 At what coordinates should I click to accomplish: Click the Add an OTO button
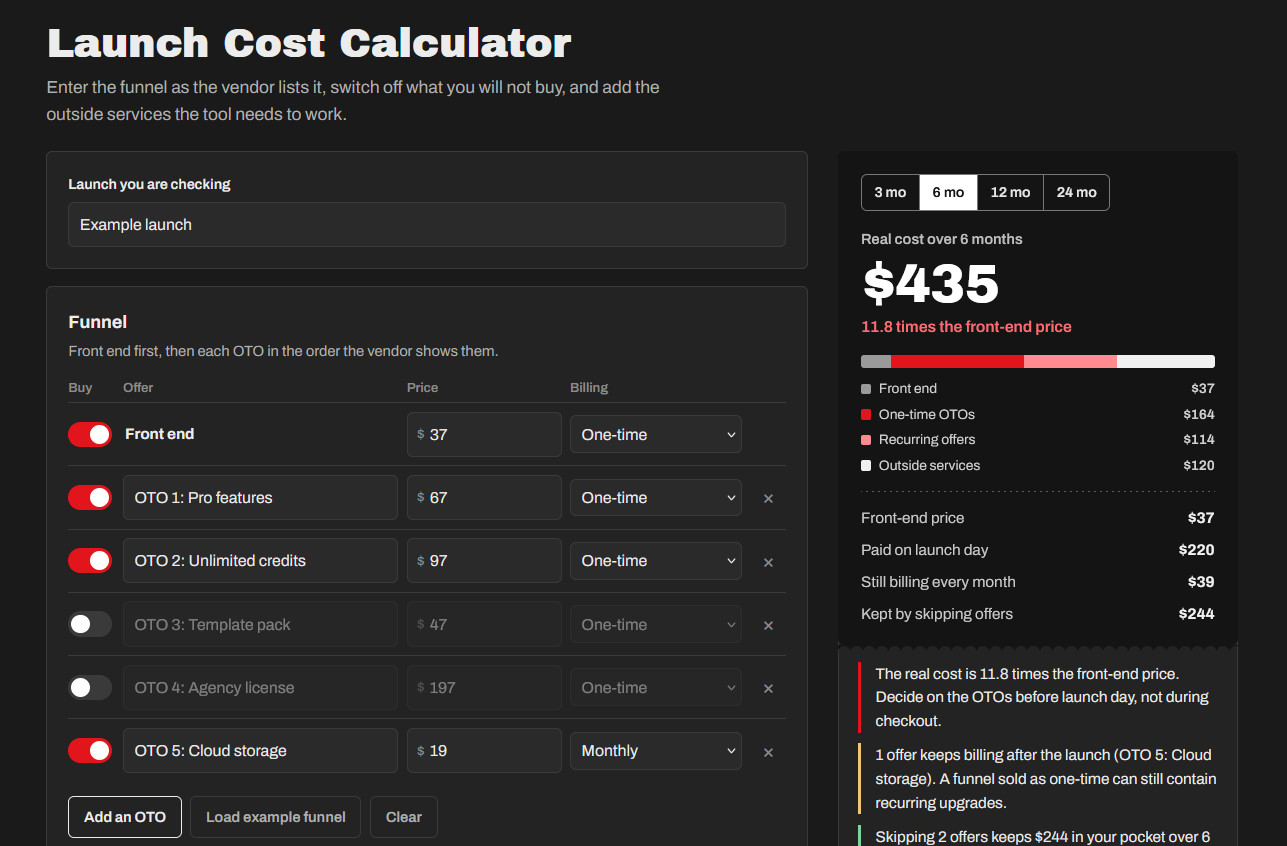(125, 817)
